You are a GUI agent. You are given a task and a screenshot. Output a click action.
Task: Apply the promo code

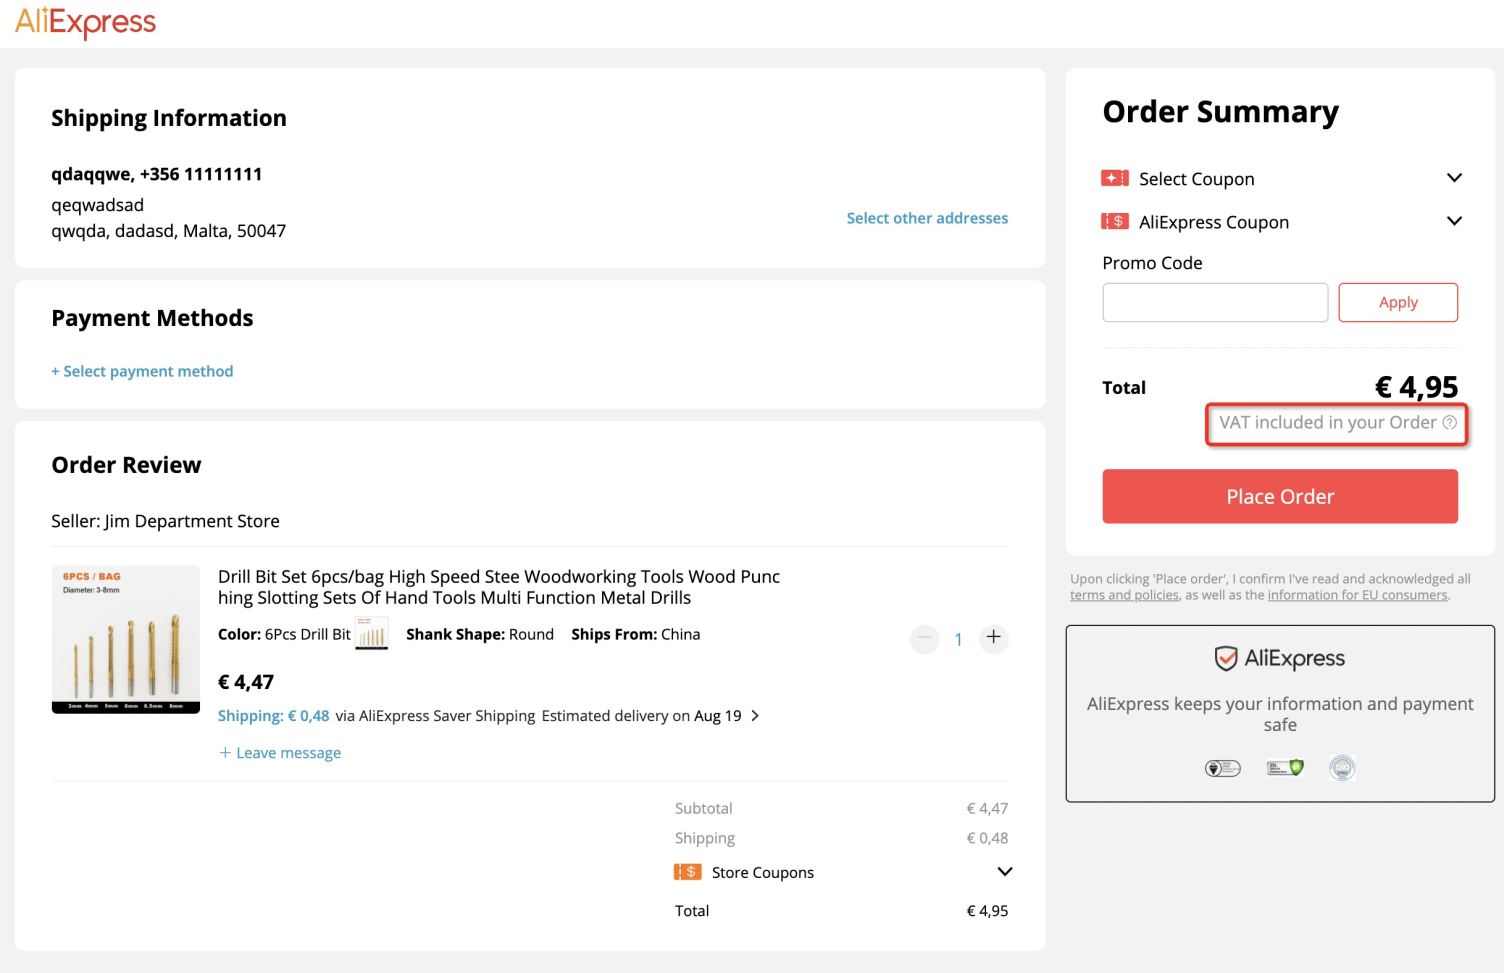coord(1397,302)
